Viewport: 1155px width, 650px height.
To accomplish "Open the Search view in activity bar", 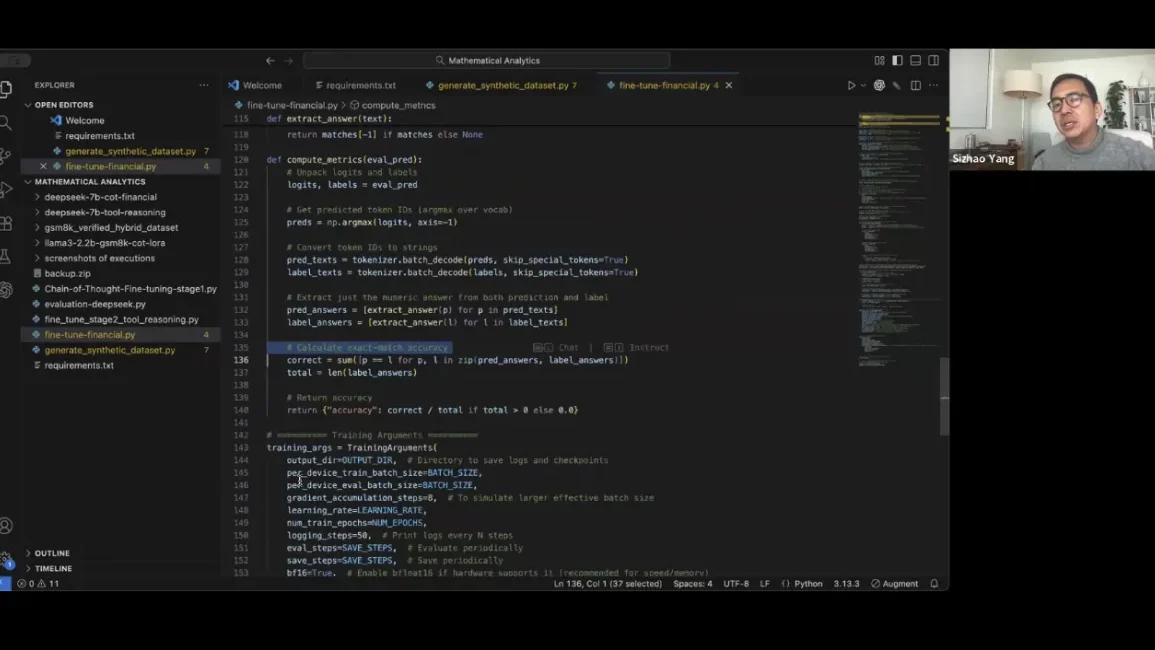I will (x=6, y=122).
